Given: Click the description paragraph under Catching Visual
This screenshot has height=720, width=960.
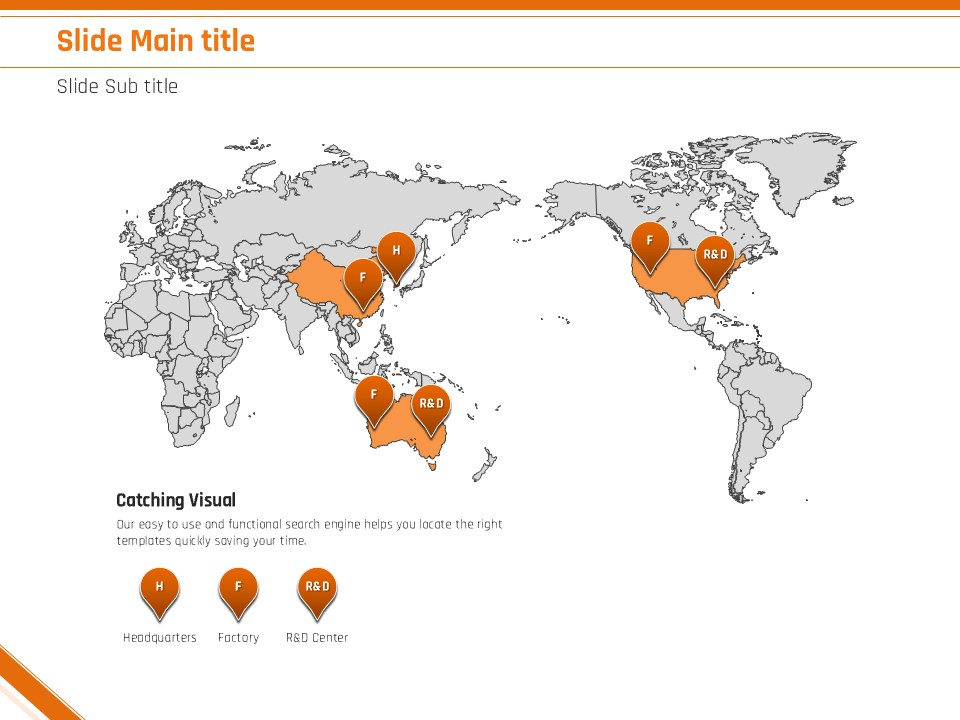Looking at the screenshot, I should [x=309, y=532].
